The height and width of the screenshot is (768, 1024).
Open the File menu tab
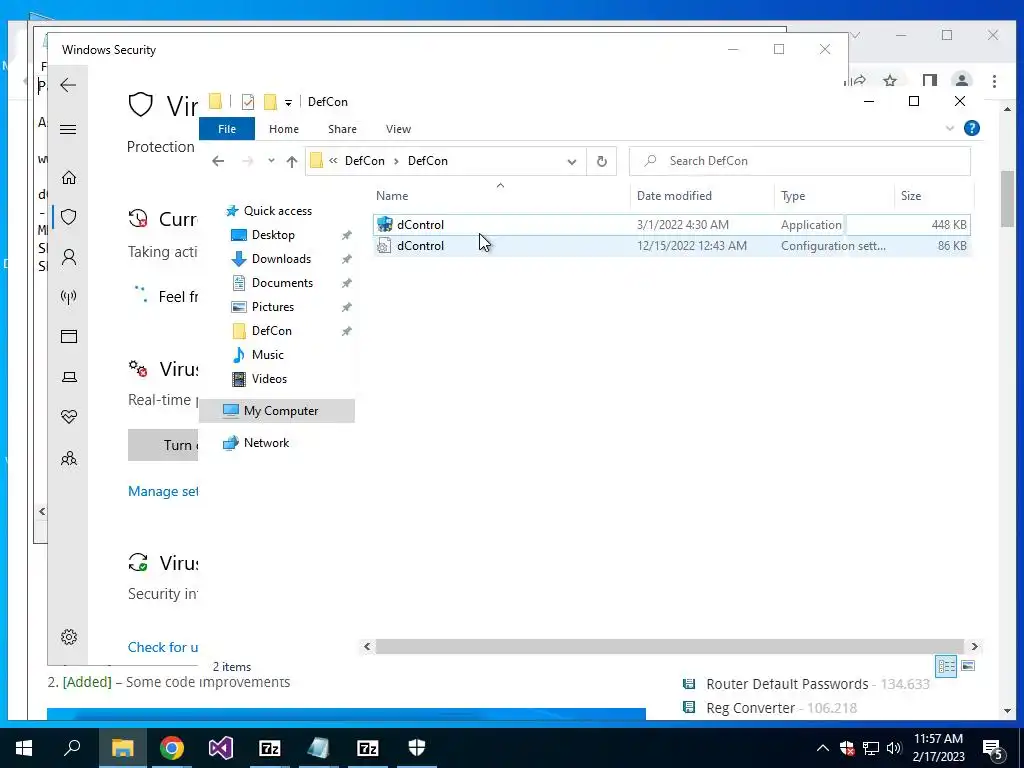click(227, 129)
